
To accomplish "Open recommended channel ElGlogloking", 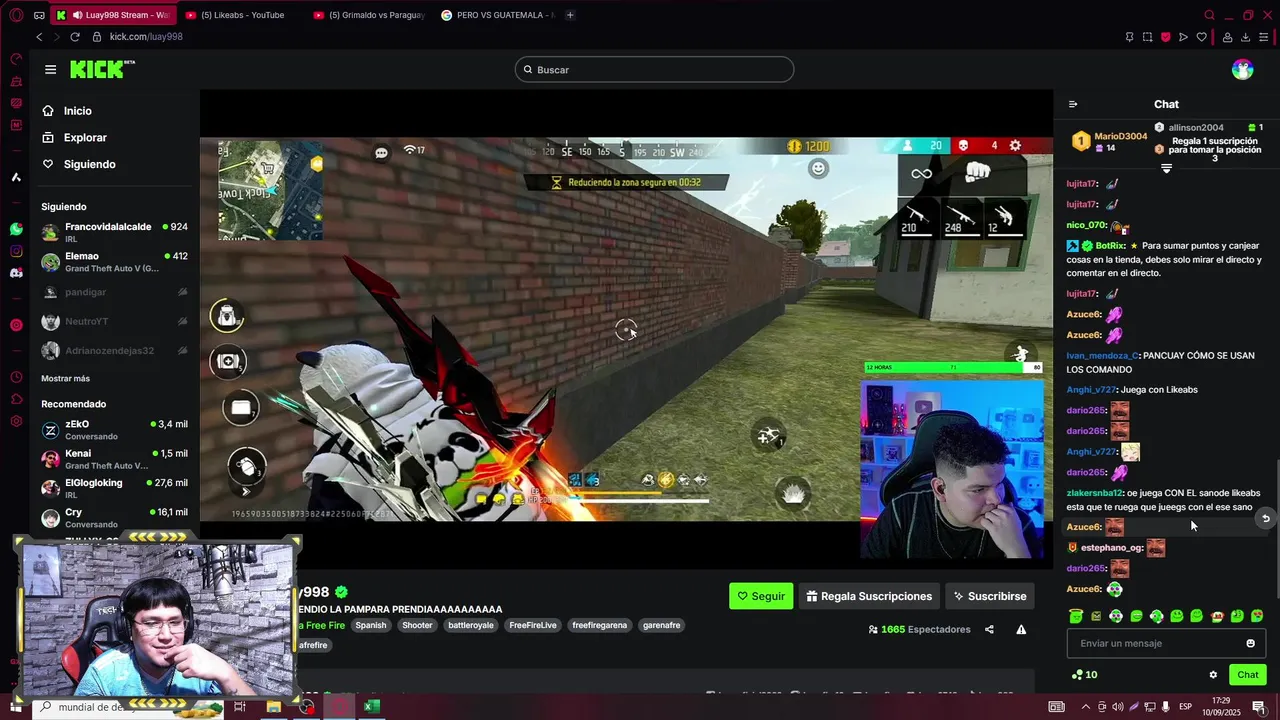I will (114, 488).
